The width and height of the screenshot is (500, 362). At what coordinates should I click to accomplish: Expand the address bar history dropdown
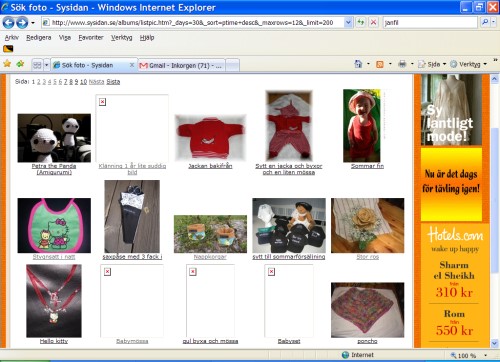point(348,22)
